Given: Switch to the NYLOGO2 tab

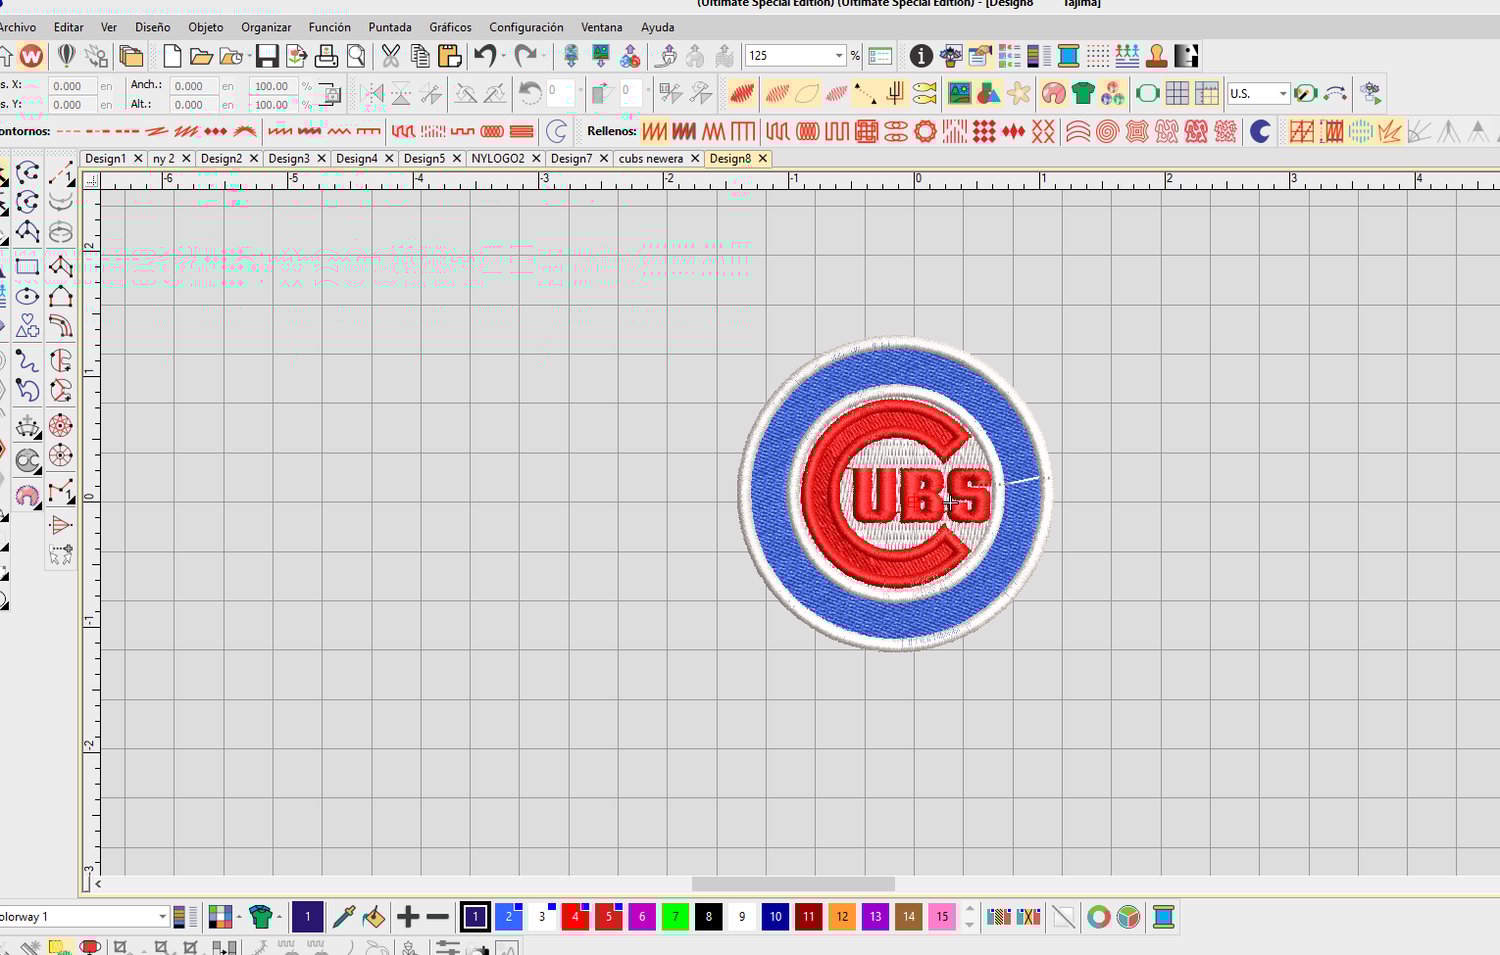Looking at the screenshot, I should coord(498,158).
